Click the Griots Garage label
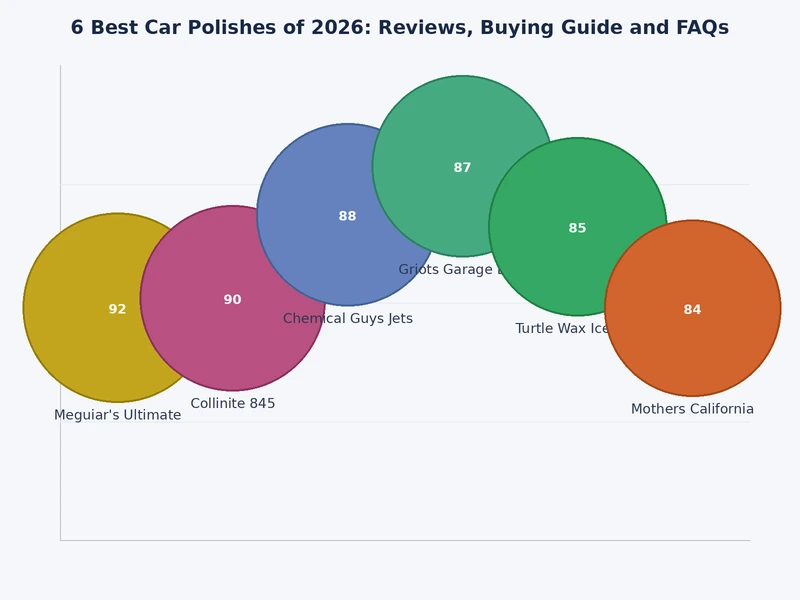800x600 pixels. click(x=452, y=269)
